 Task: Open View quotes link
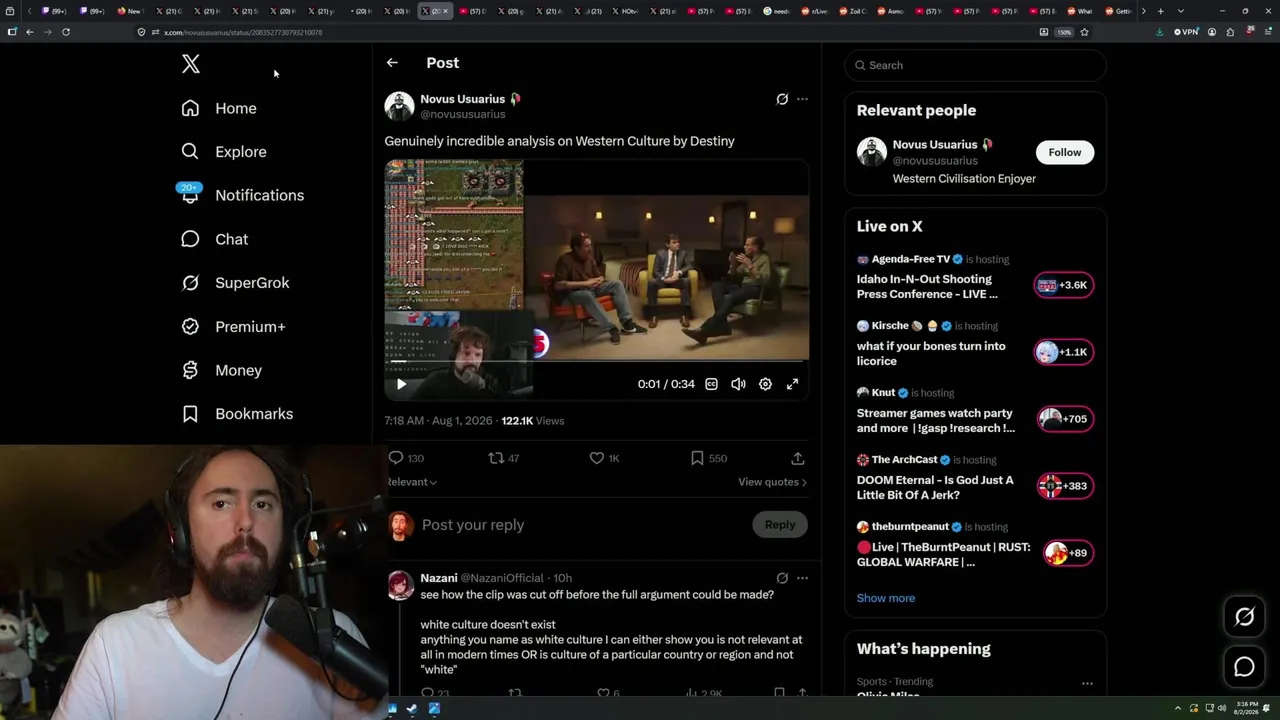click(x=772, y=482)
